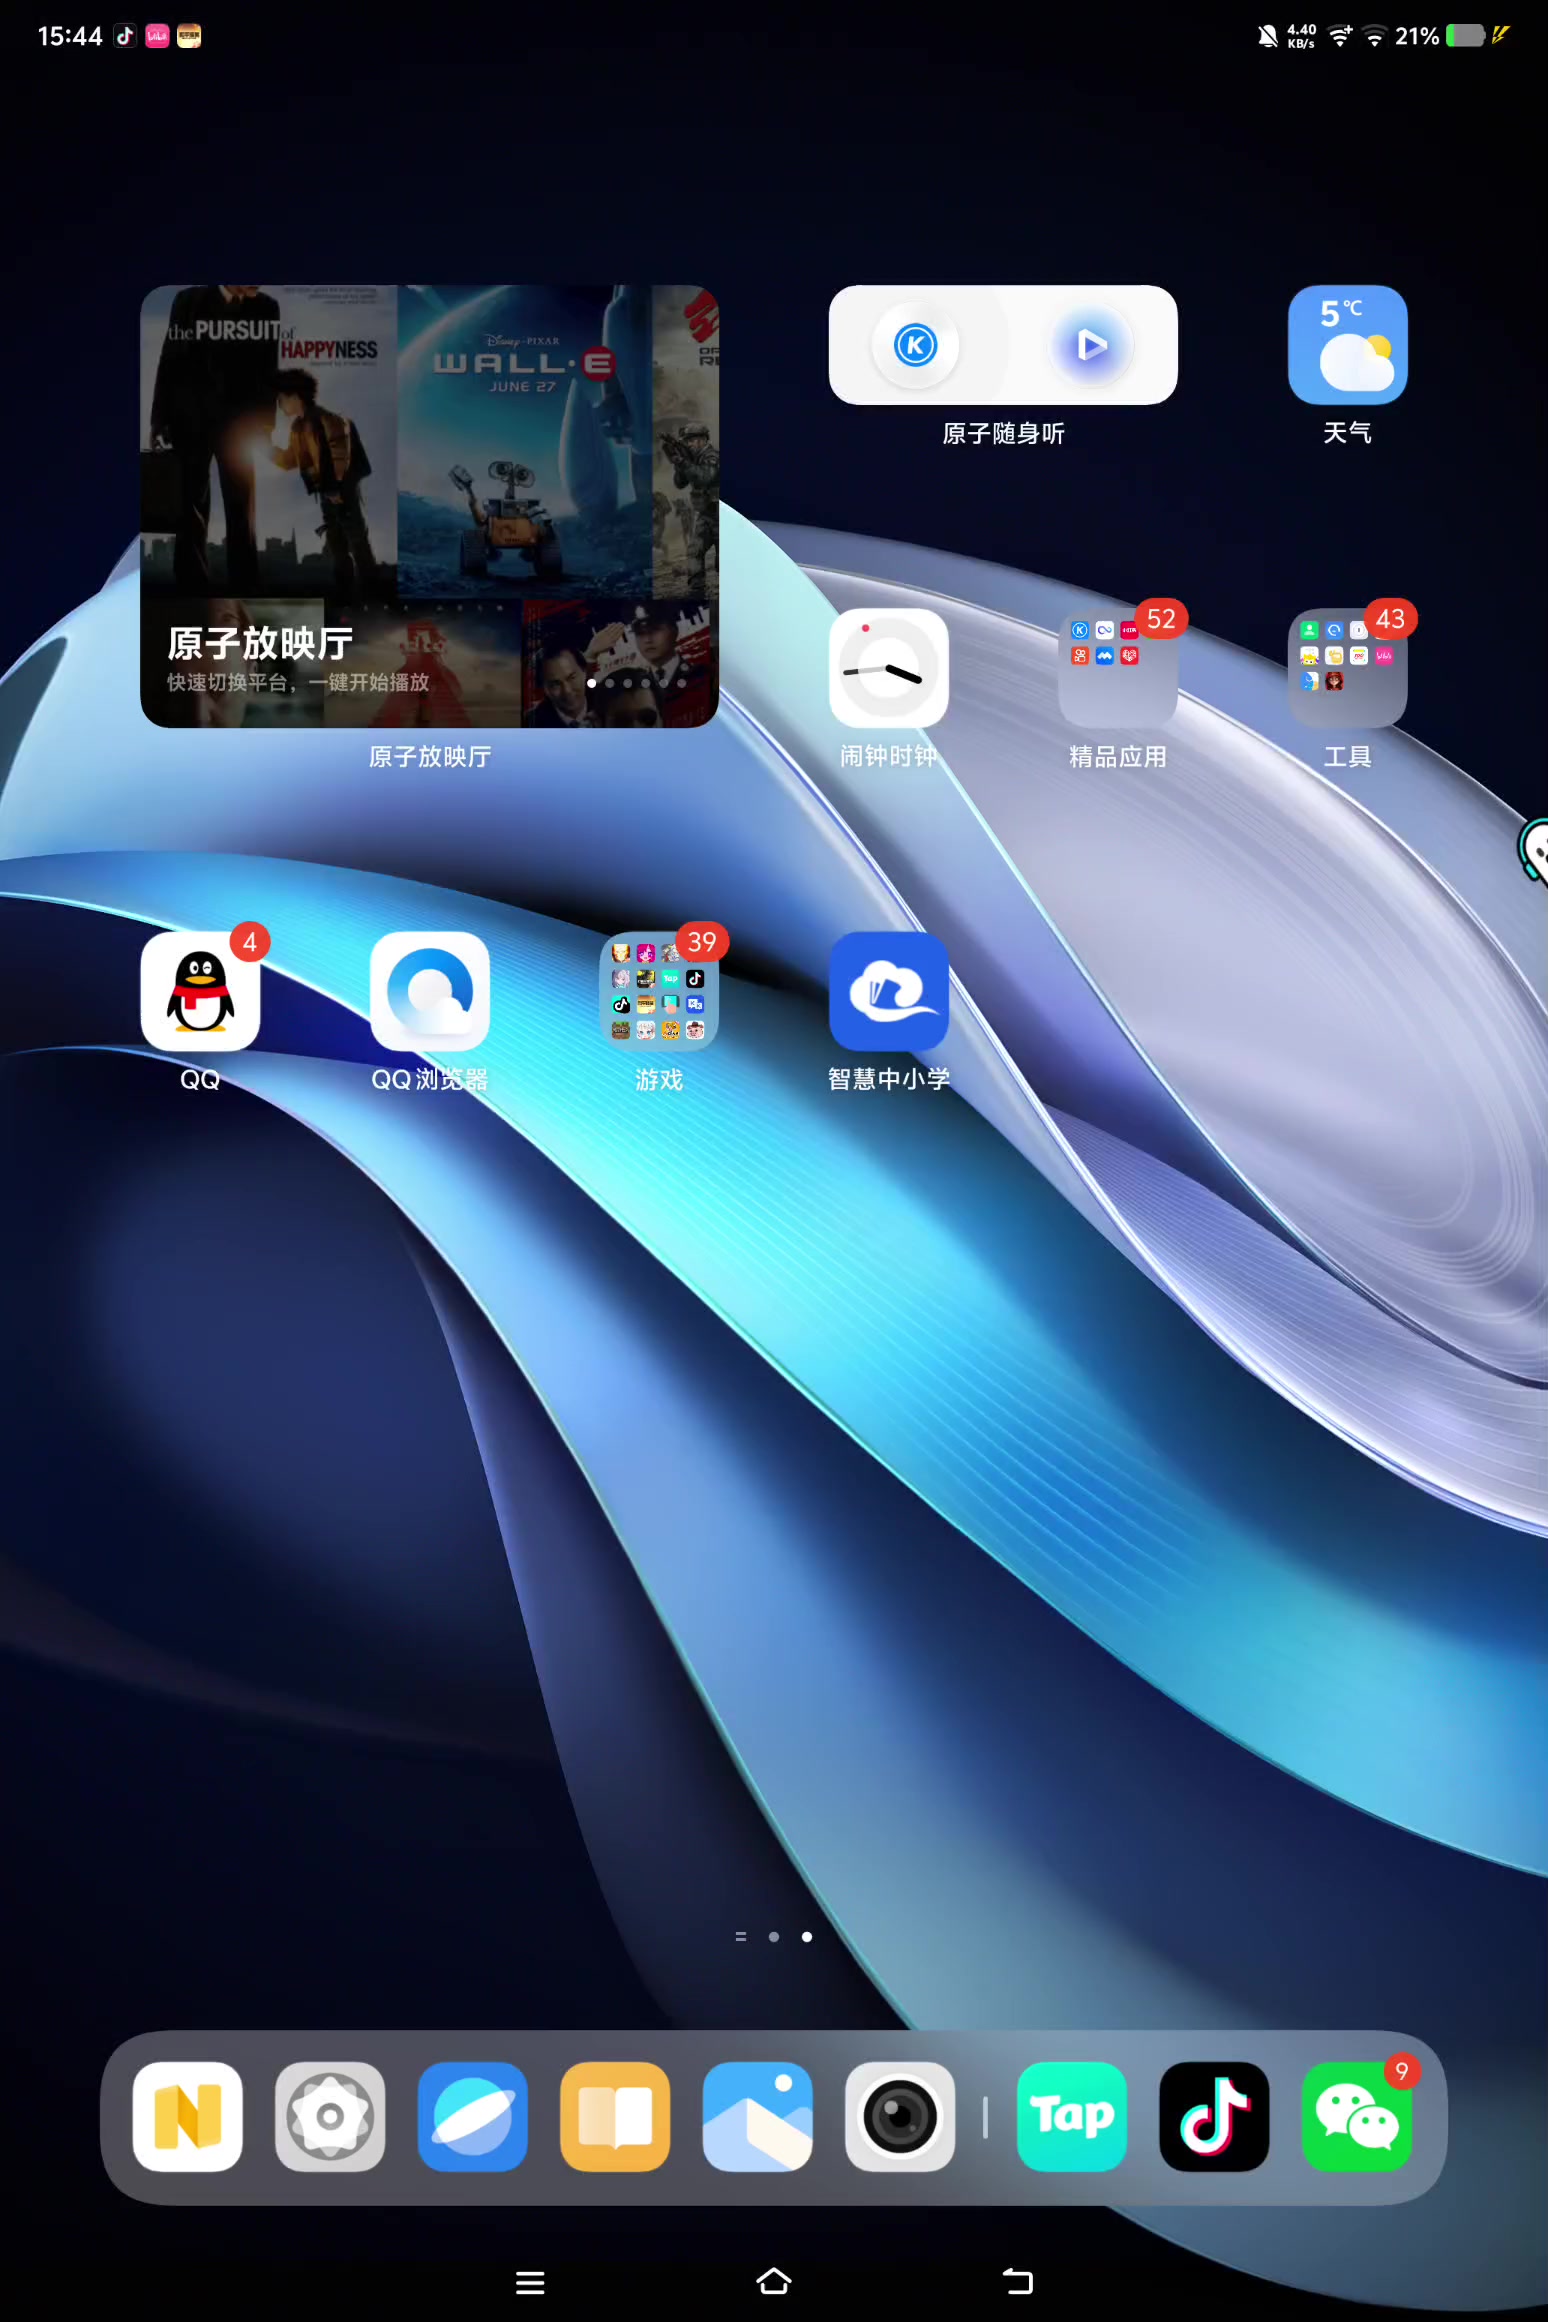Open the Settings gear in dock

click(x=330, y=2116)
